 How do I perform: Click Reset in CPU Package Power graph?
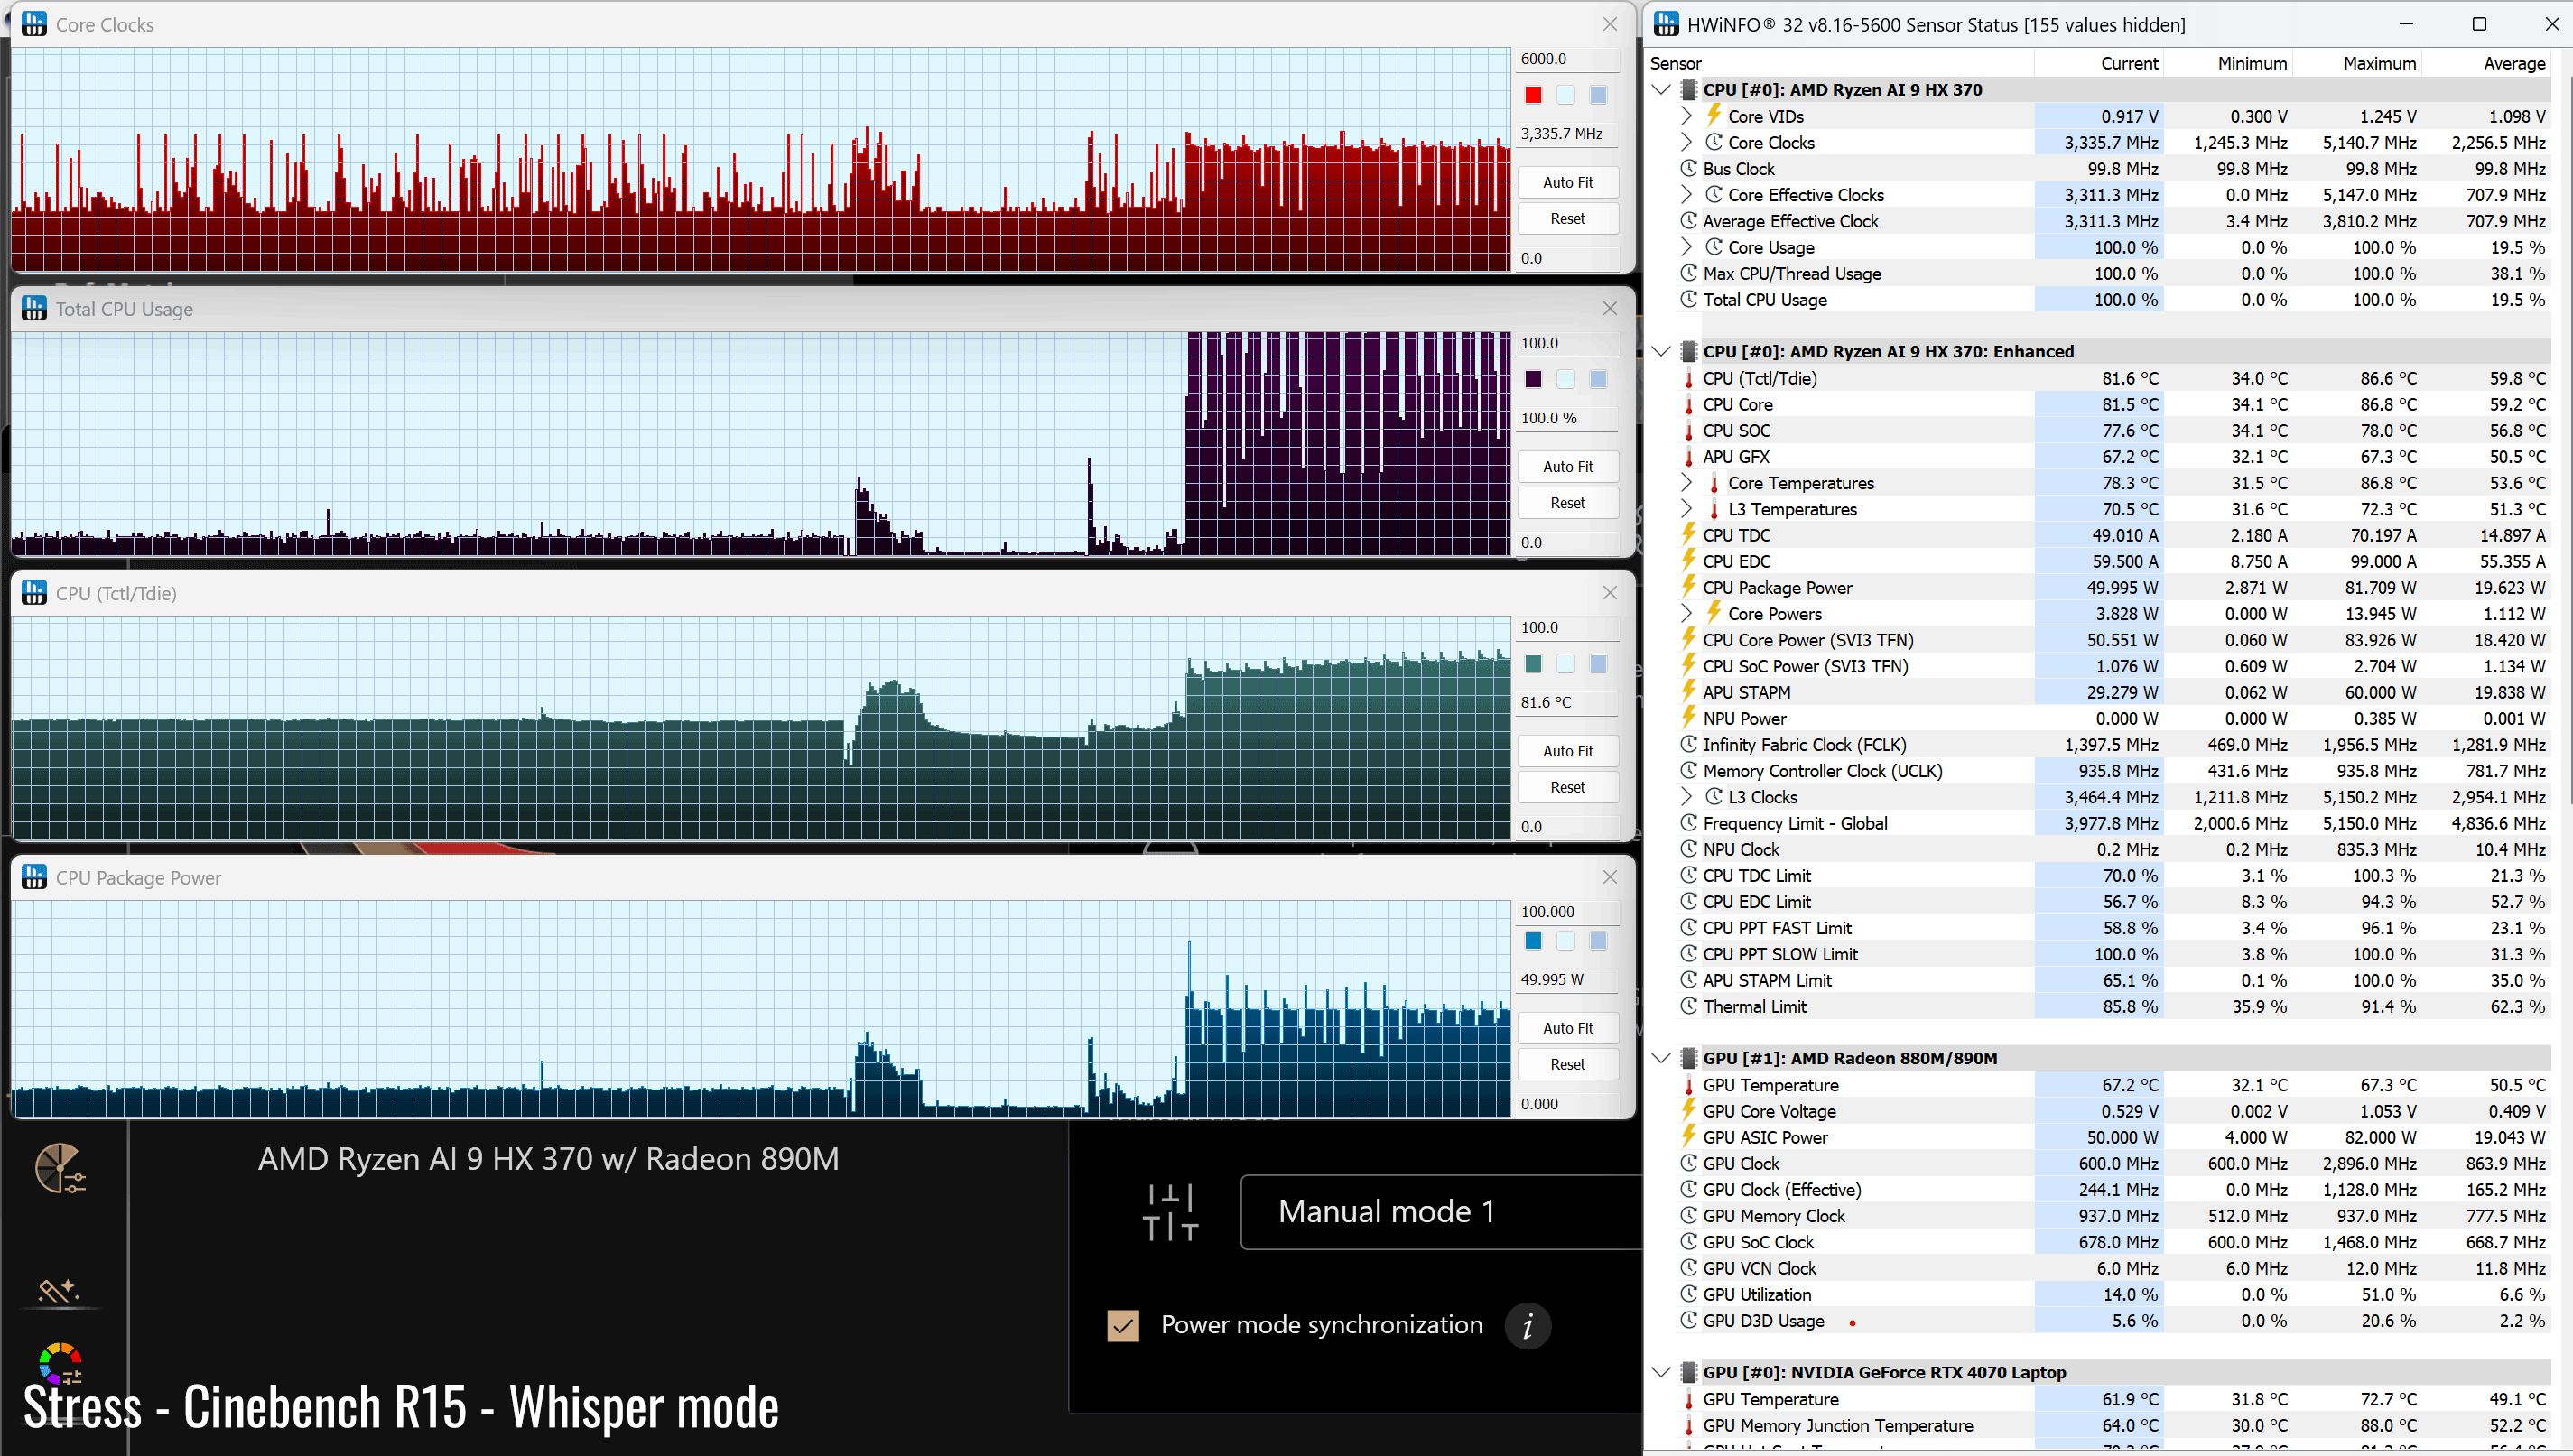click(1567, 1063)
